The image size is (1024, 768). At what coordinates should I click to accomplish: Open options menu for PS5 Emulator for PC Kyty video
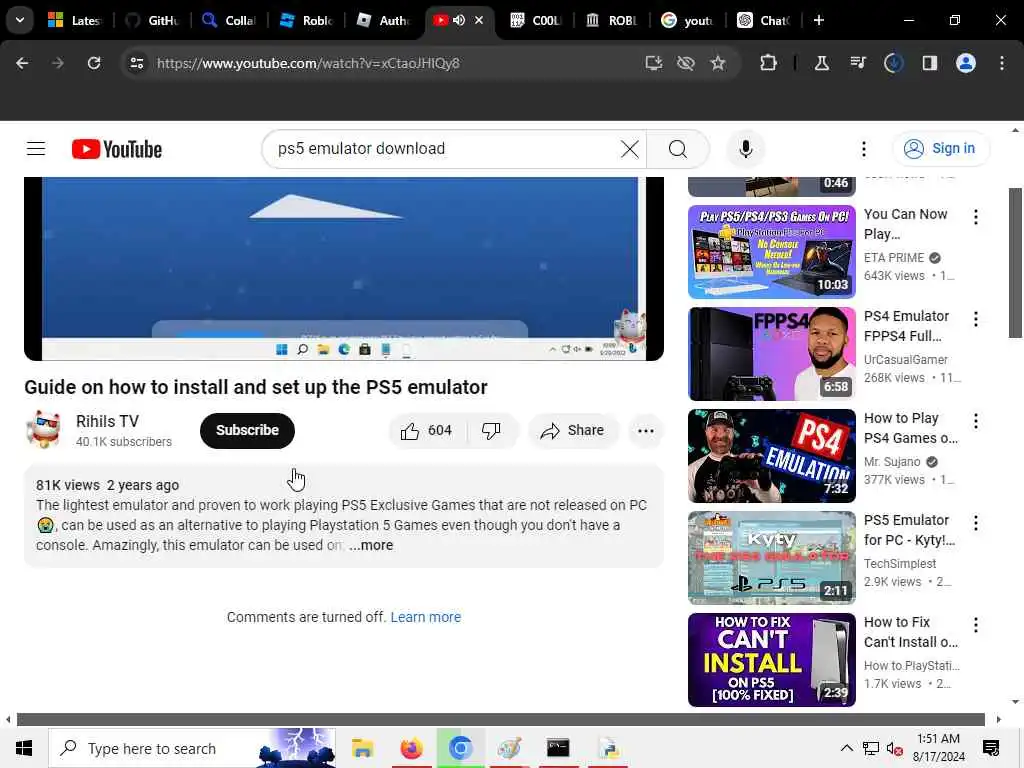point(976,523)
